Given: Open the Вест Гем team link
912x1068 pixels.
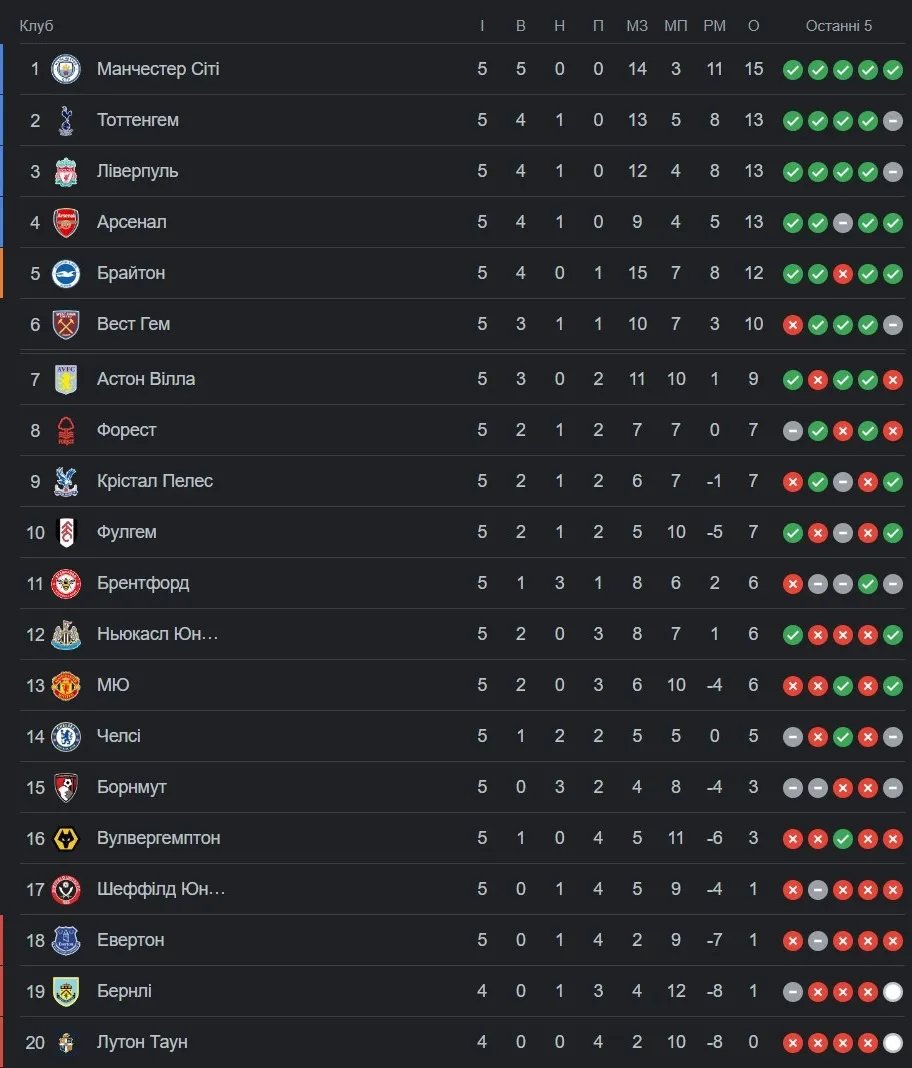Looking at the screenshot, I should (133, 324).
